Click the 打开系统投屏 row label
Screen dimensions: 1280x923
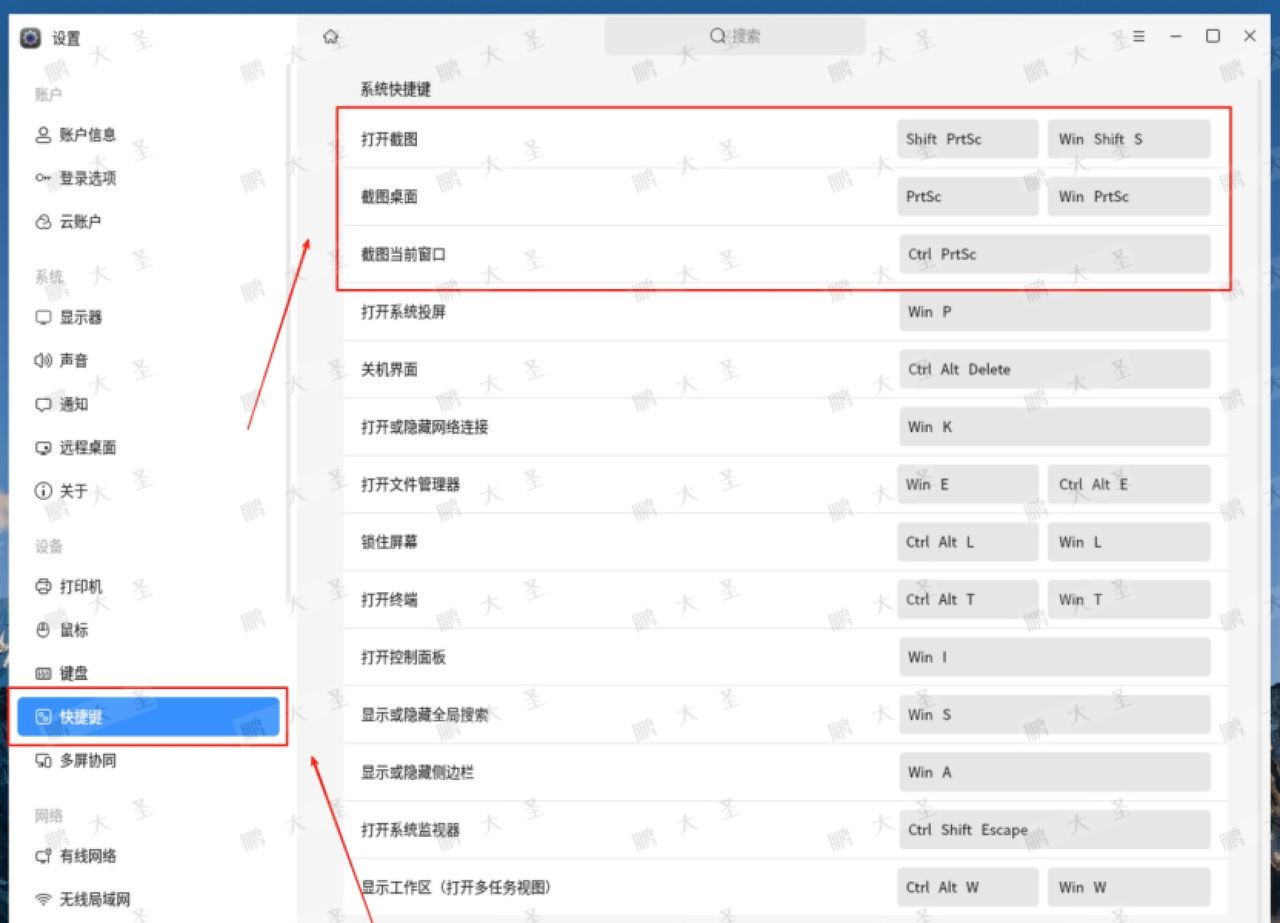coord(403,312)
